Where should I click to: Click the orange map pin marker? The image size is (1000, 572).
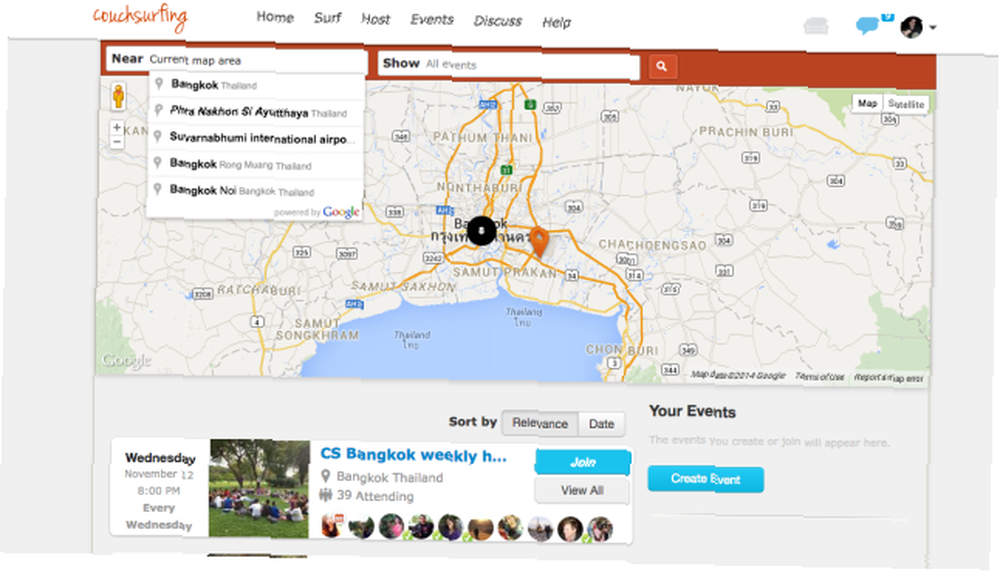click(x=540, y=242)
